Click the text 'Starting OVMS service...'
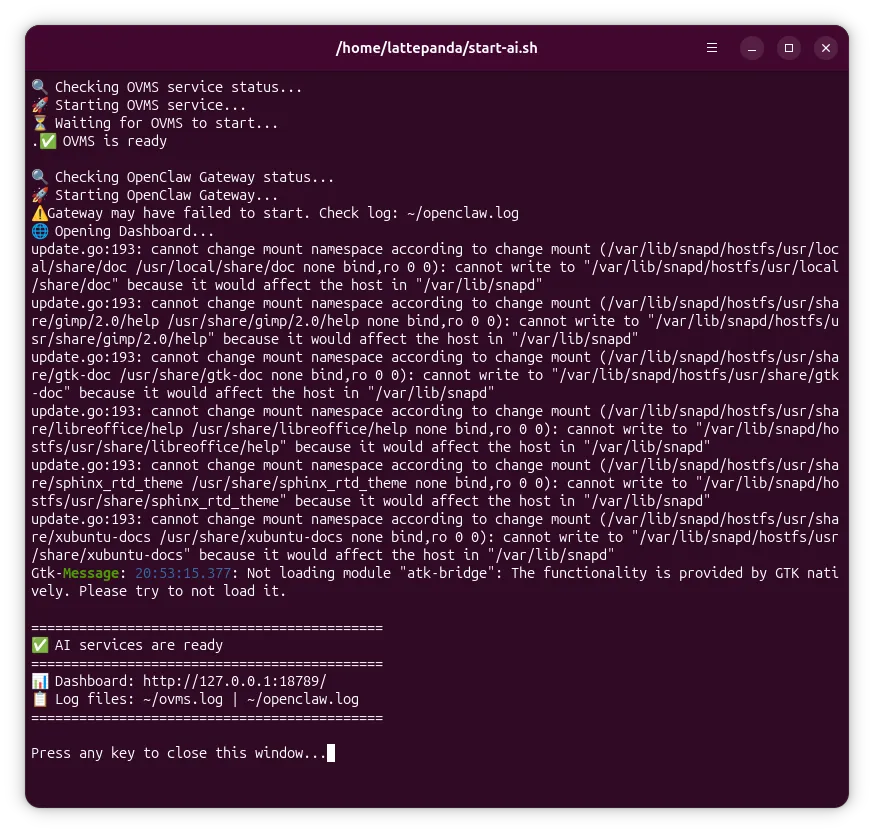This screenshot has height=833, width=874. (x=150, y=105)
